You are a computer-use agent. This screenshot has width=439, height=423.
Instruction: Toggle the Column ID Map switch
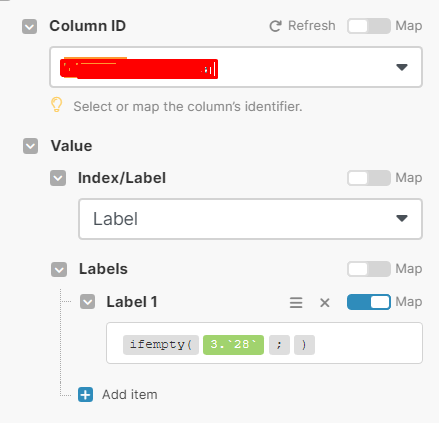click(369, 26)
